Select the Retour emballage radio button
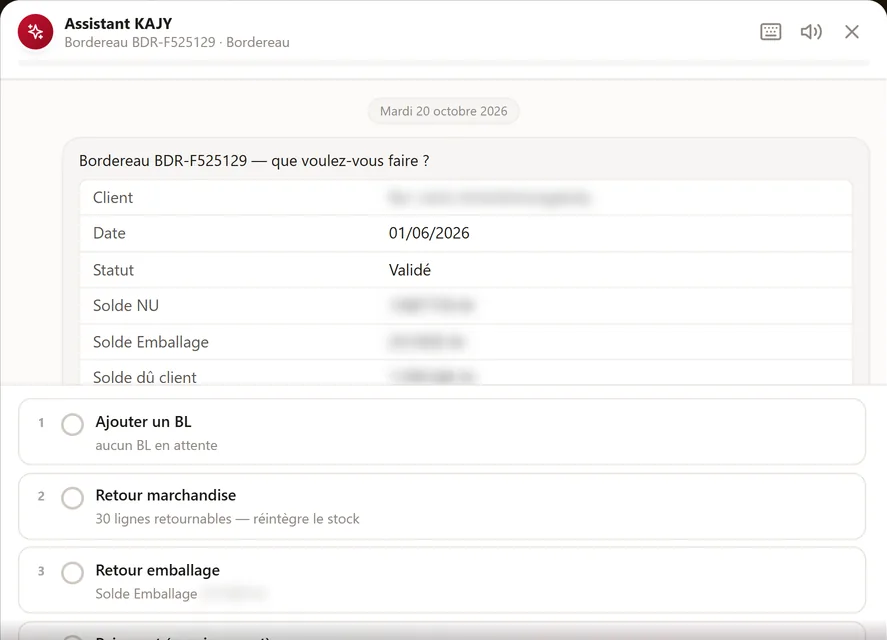887x640 pixels. tap(72, 573)
